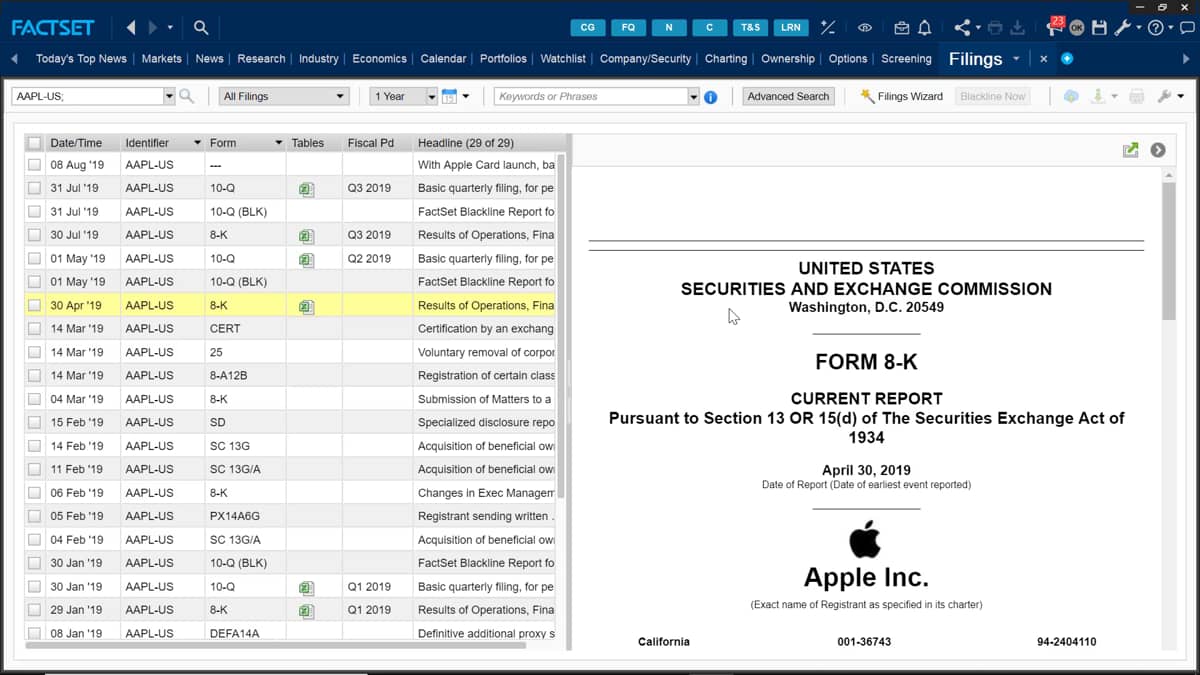Open the Keywords or Phrases dropdown arrow
The height and width of the screenshot is (675, 1200).
693,96
